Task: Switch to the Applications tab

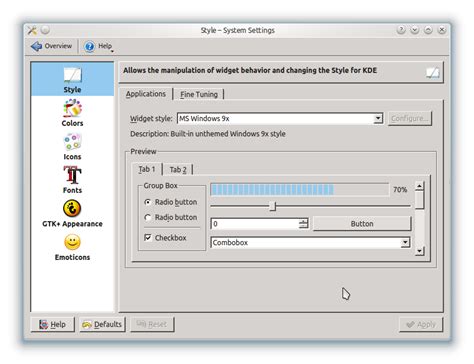Action: (x=146, y=94)
